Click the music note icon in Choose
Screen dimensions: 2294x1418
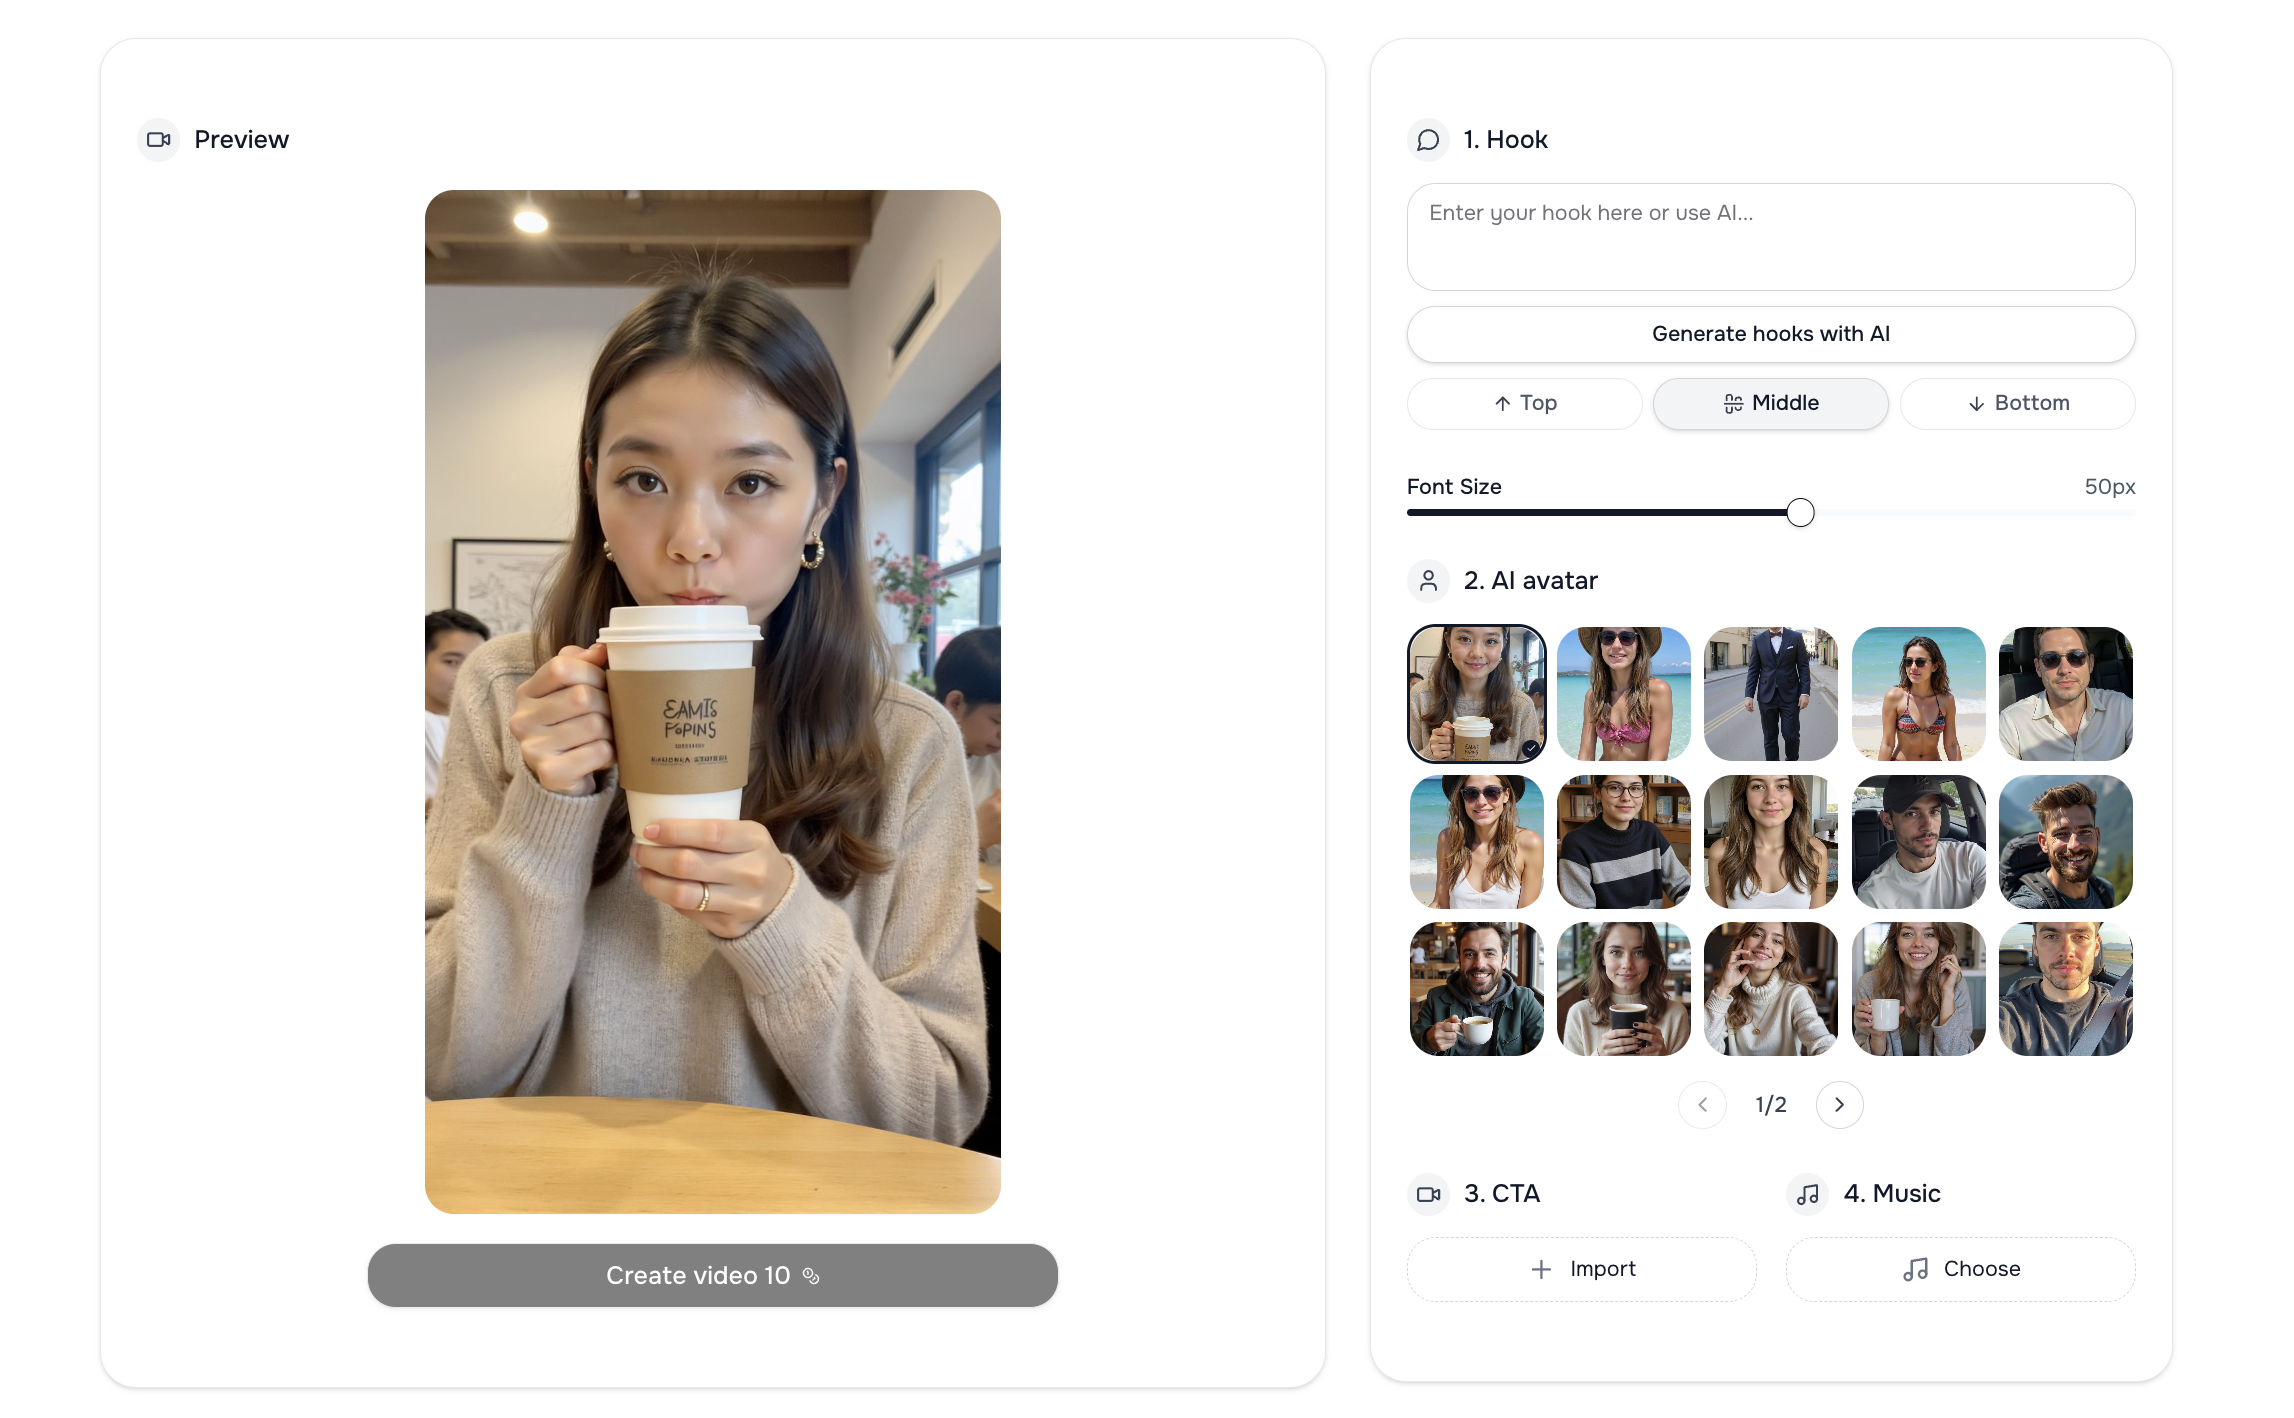click(1915, 1269)
